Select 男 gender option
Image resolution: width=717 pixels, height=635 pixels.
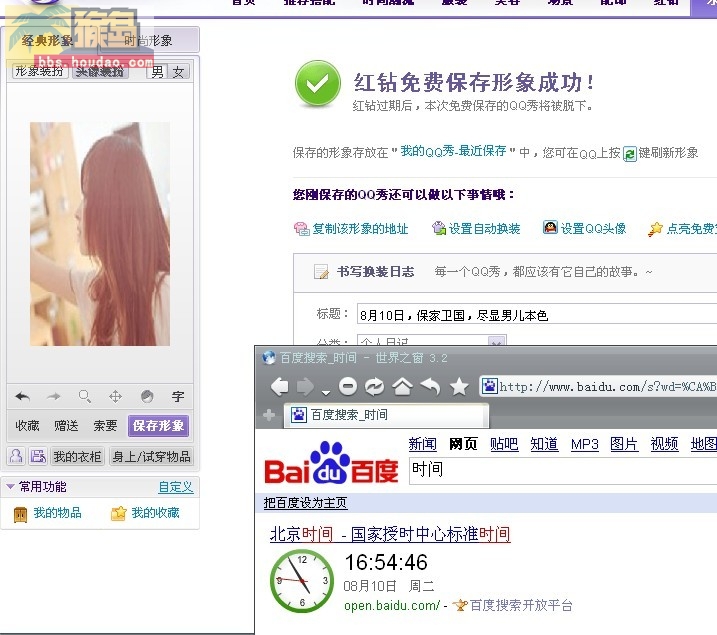(157, 72)
